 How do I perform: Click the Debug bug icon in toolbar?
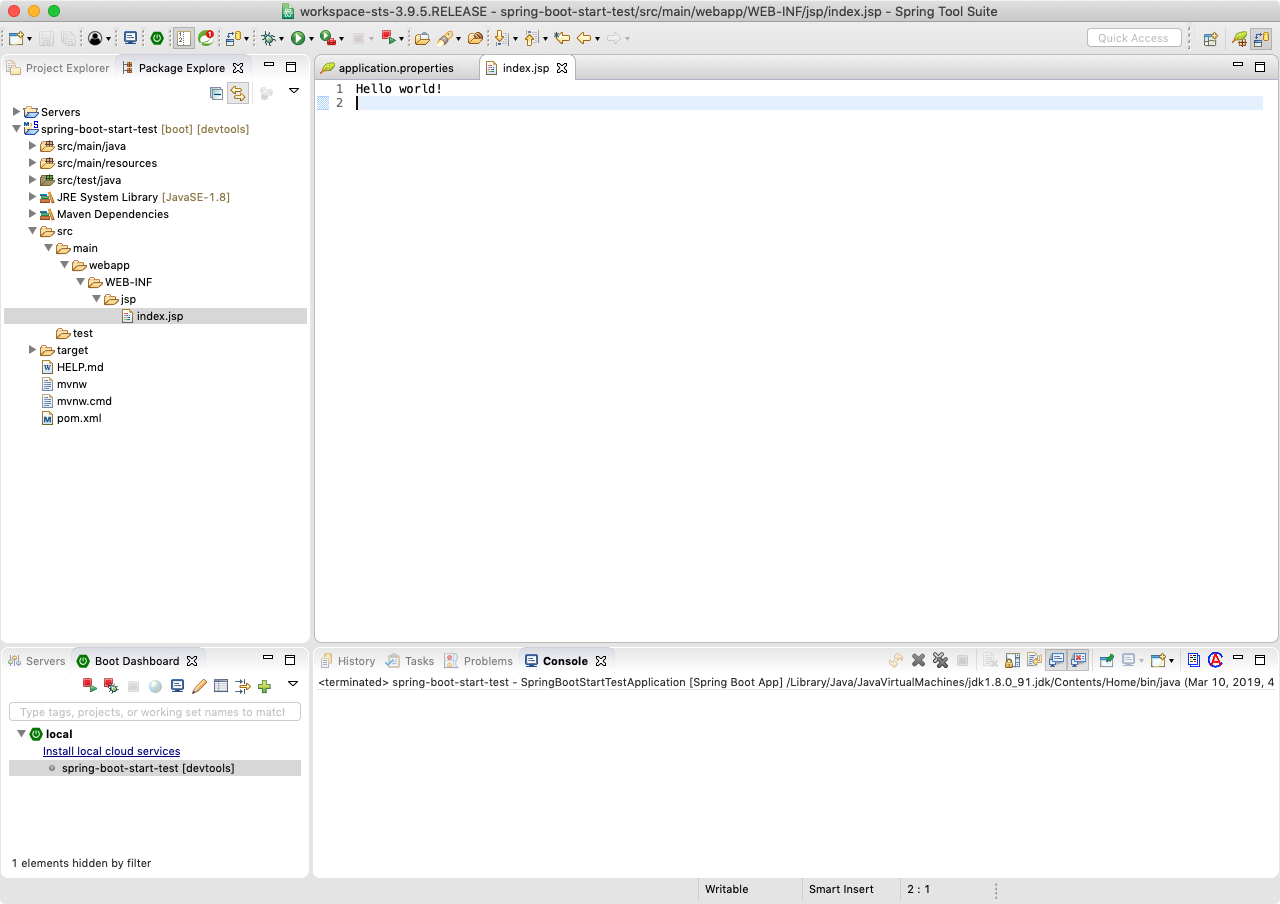(268, 38)
